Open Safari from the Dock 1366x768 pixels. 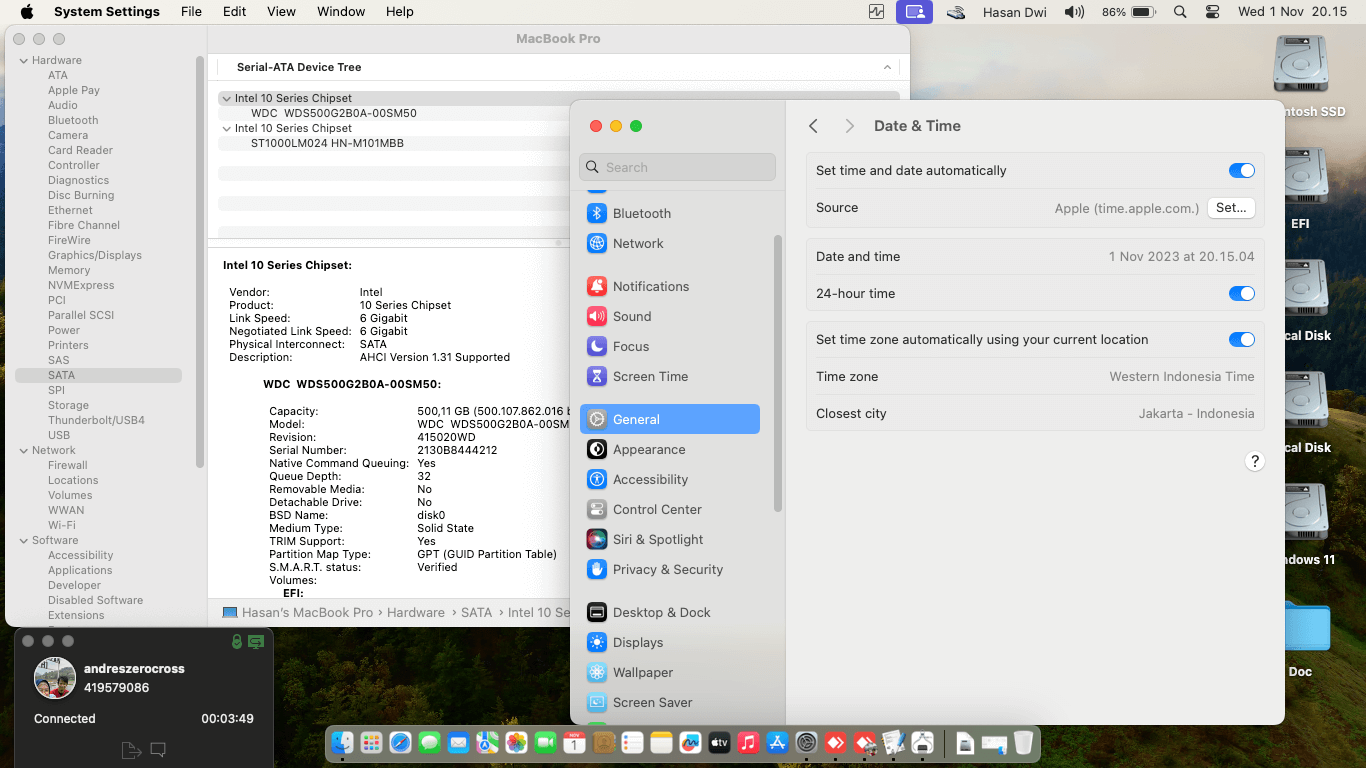click(x=400, y=743)
